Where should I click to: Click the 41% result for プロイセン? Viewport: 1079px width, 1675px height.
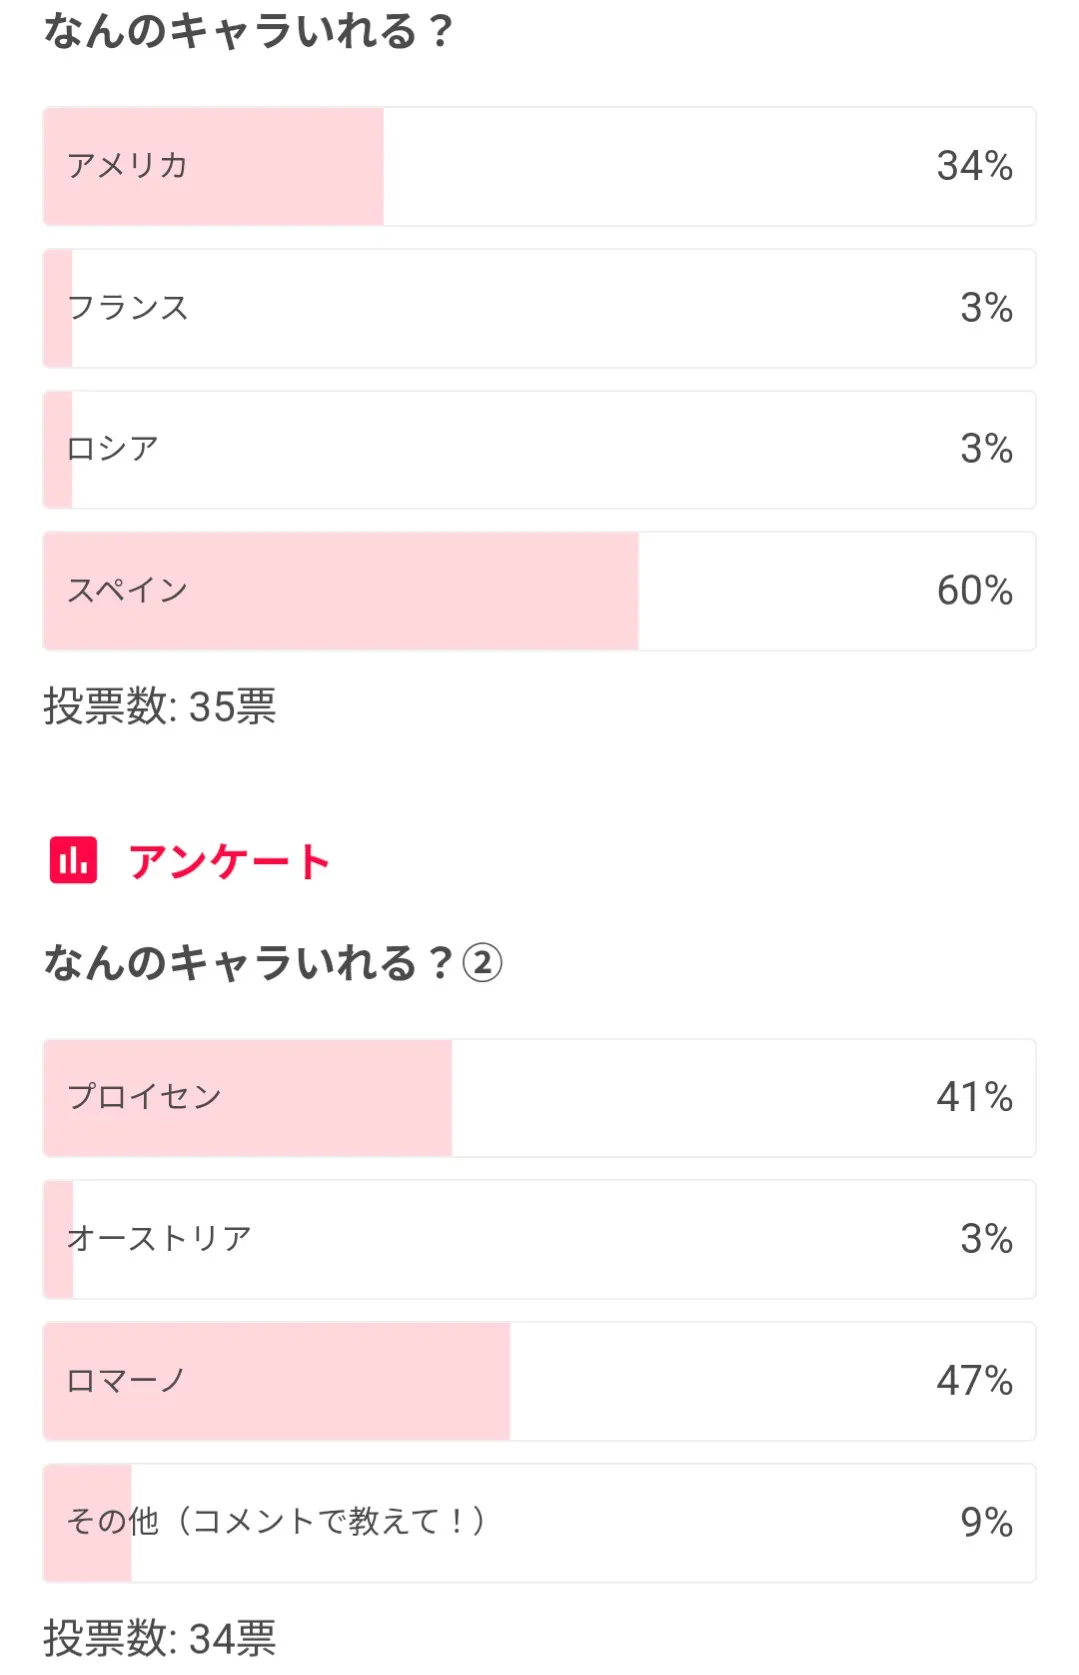click(x=974, y=1097)
